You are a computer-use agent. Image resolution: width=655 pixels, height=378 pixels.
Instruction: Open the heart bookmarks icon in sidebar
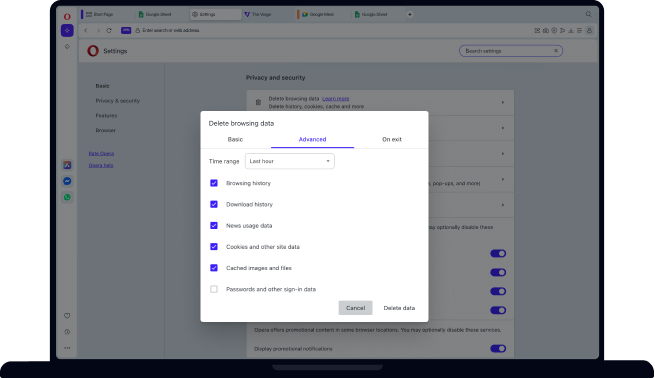point(67,316)
